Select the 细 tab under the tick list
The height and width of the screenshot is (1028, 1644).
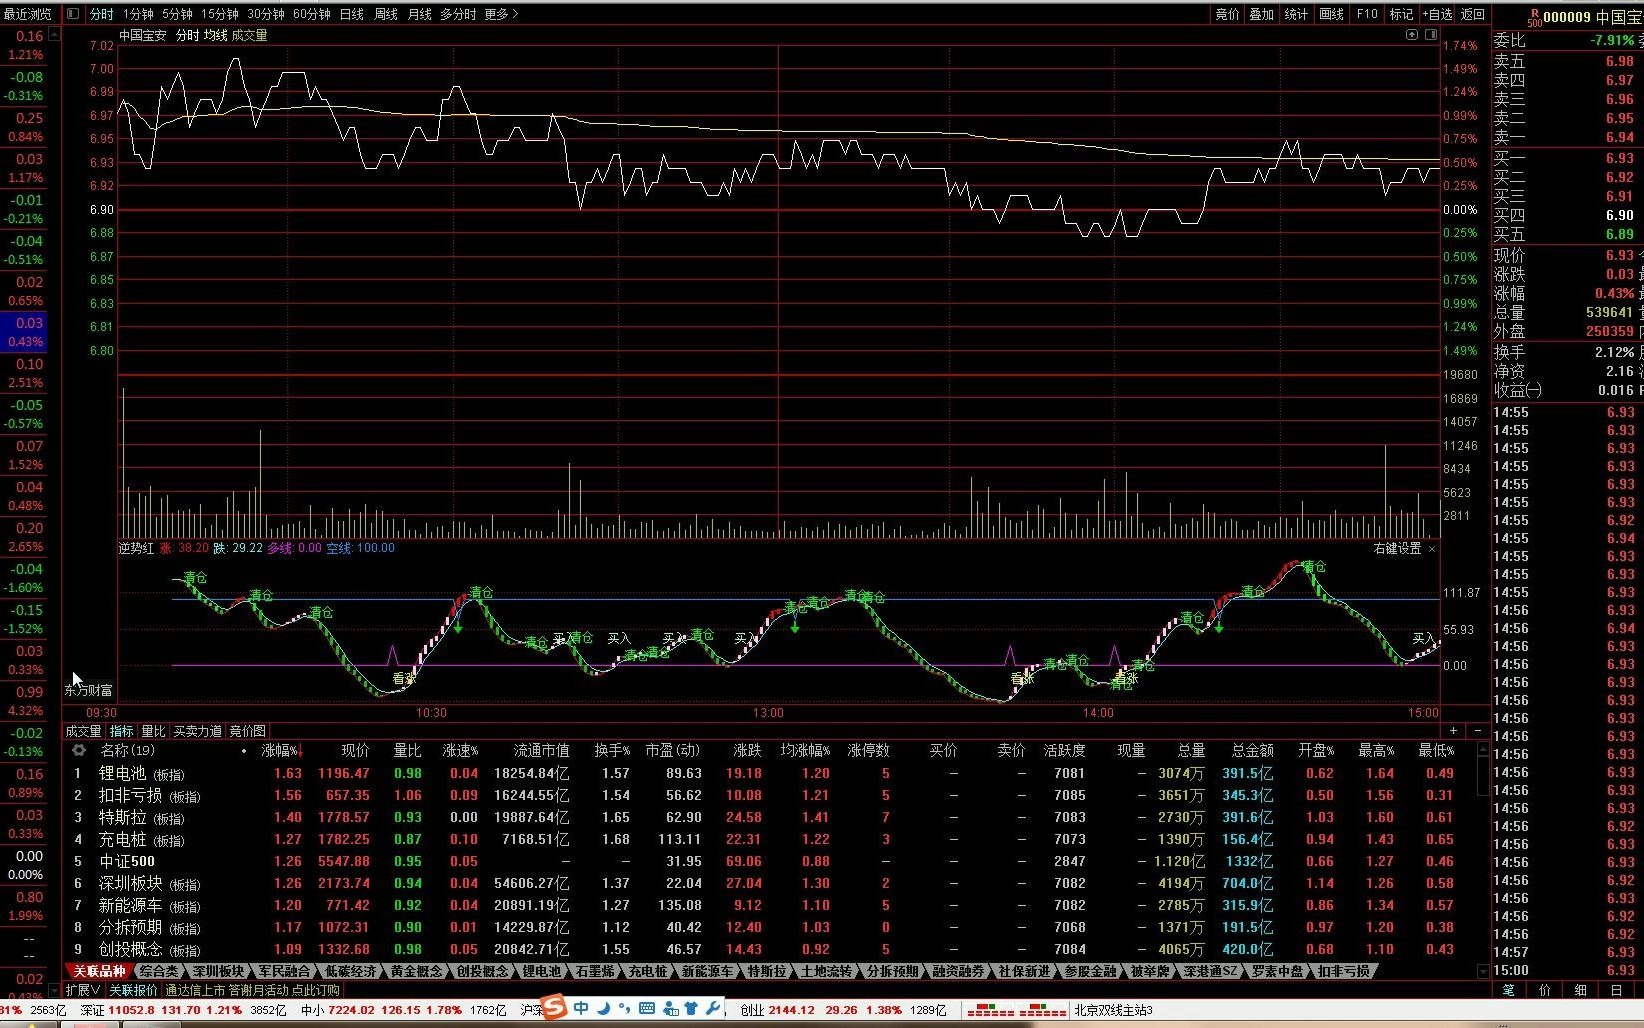[1581, 990]
